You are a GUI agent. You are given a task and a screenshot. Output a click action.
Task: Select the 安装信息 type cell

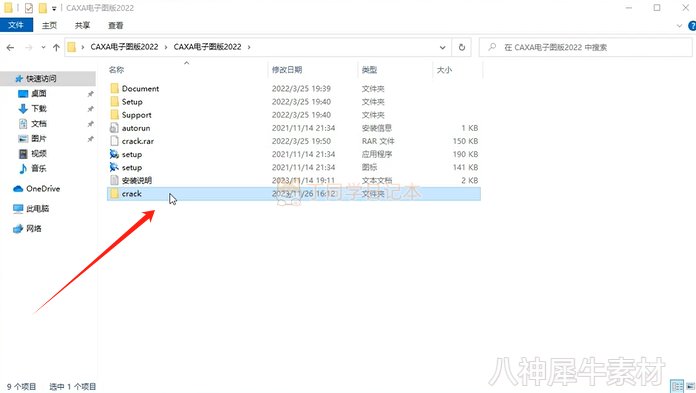point(376,128)
